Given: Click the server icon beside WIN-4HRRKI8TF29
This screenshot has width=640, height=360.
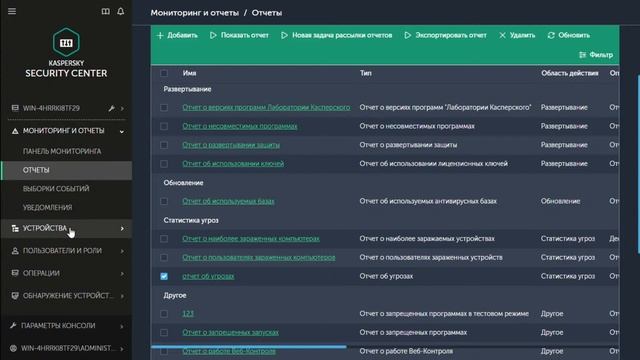Looking at the screenshot, I should (15, 108).
